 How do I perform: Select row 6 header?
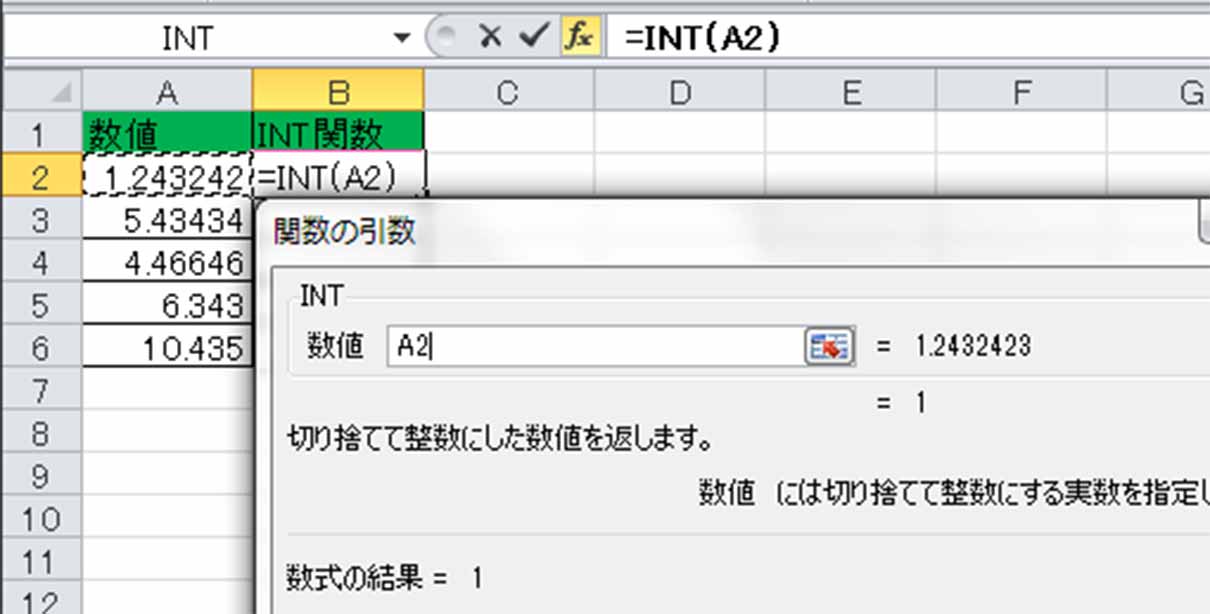41,347
